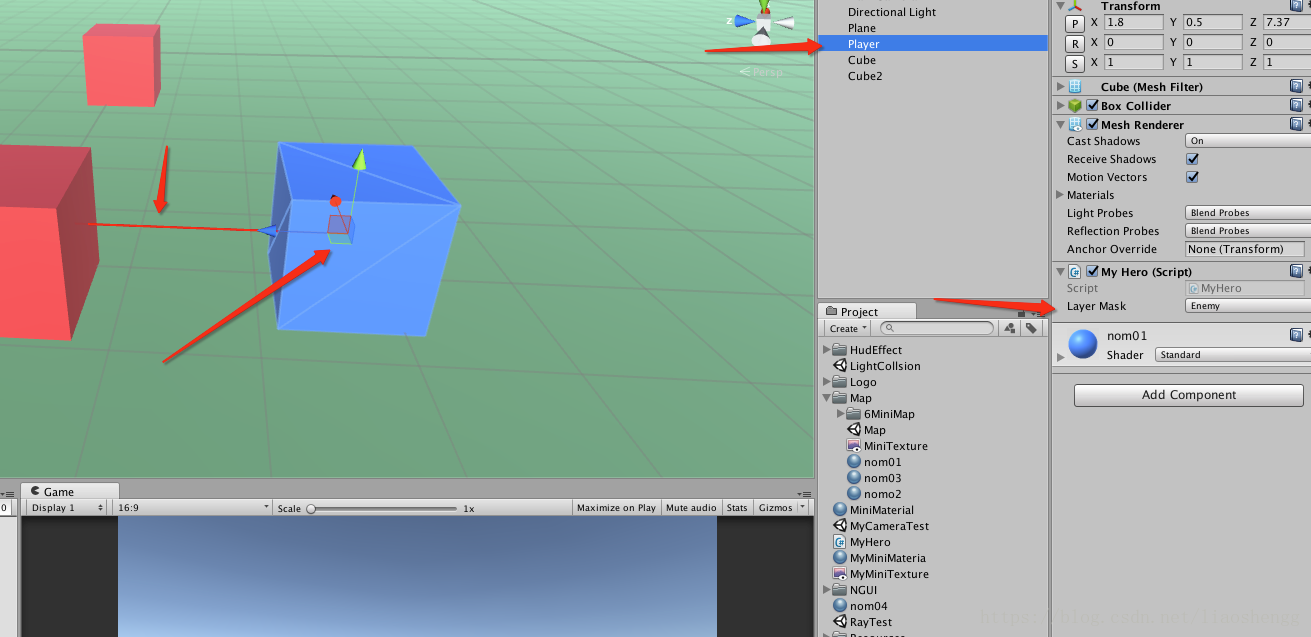Select nom03 material in Map folder
Image resolution: width=1311 pixels, height=637 pixels.
point(874,478)
